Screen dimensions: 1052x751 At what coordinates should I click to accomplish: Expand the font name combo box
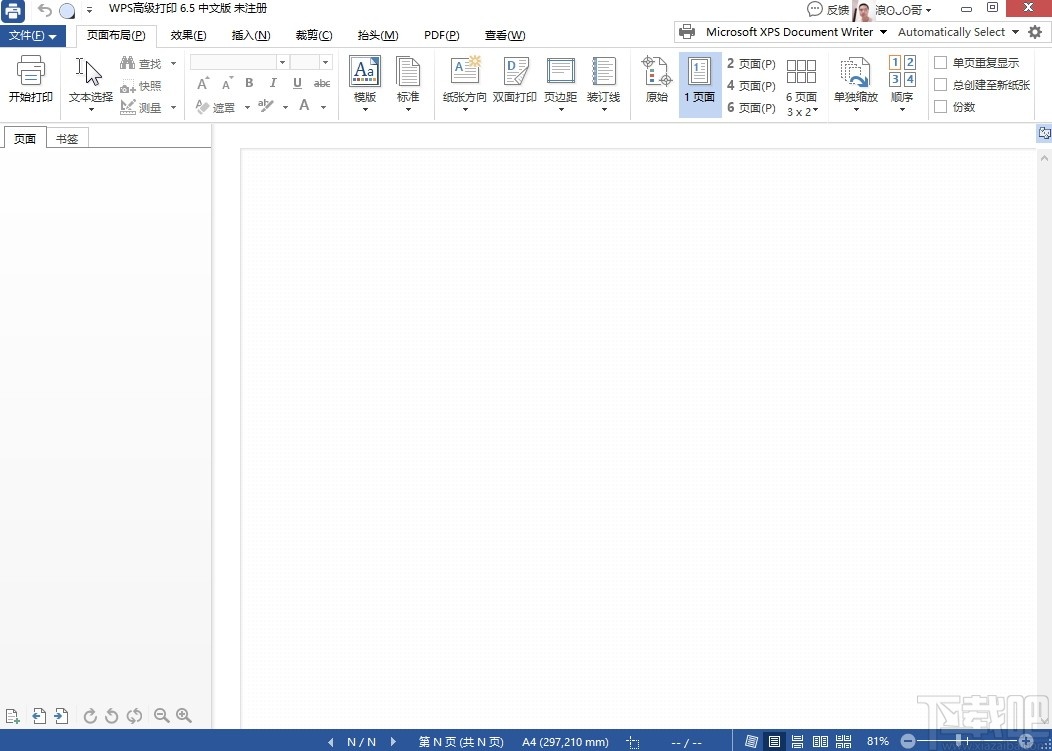(282, 62)
